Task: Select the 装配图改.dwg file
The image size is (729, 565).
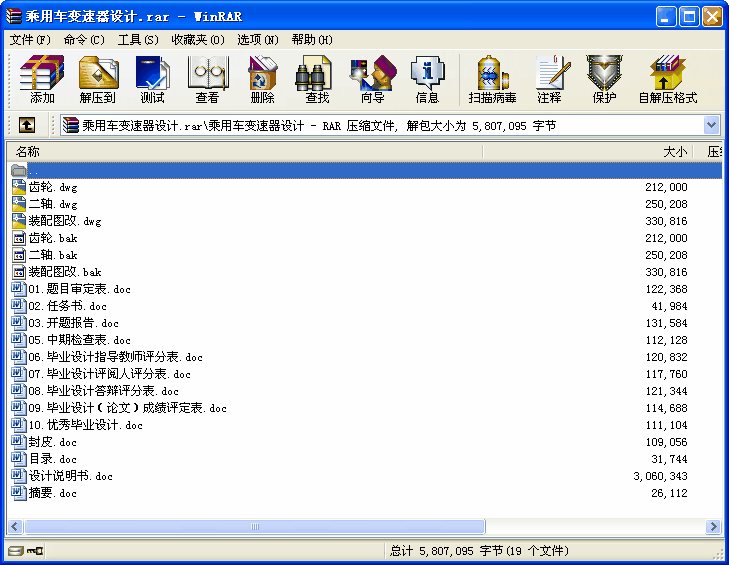Action: (x=64, y=221)
